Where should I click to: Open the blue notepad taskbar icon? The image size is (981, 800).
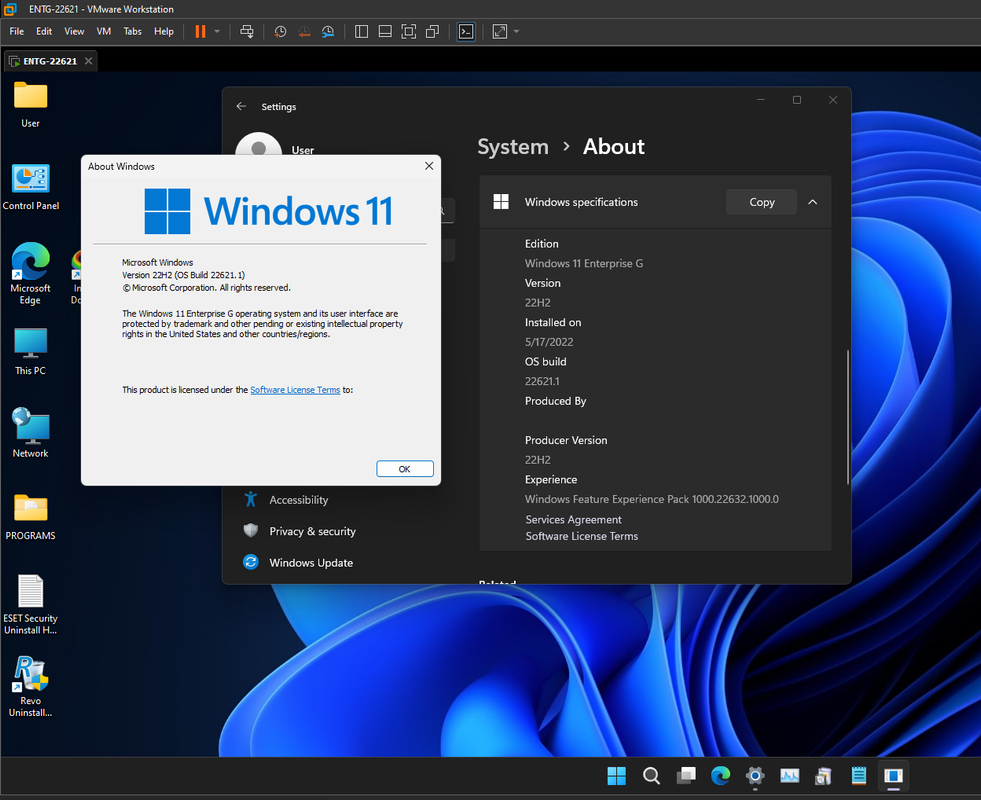[859, 776]
